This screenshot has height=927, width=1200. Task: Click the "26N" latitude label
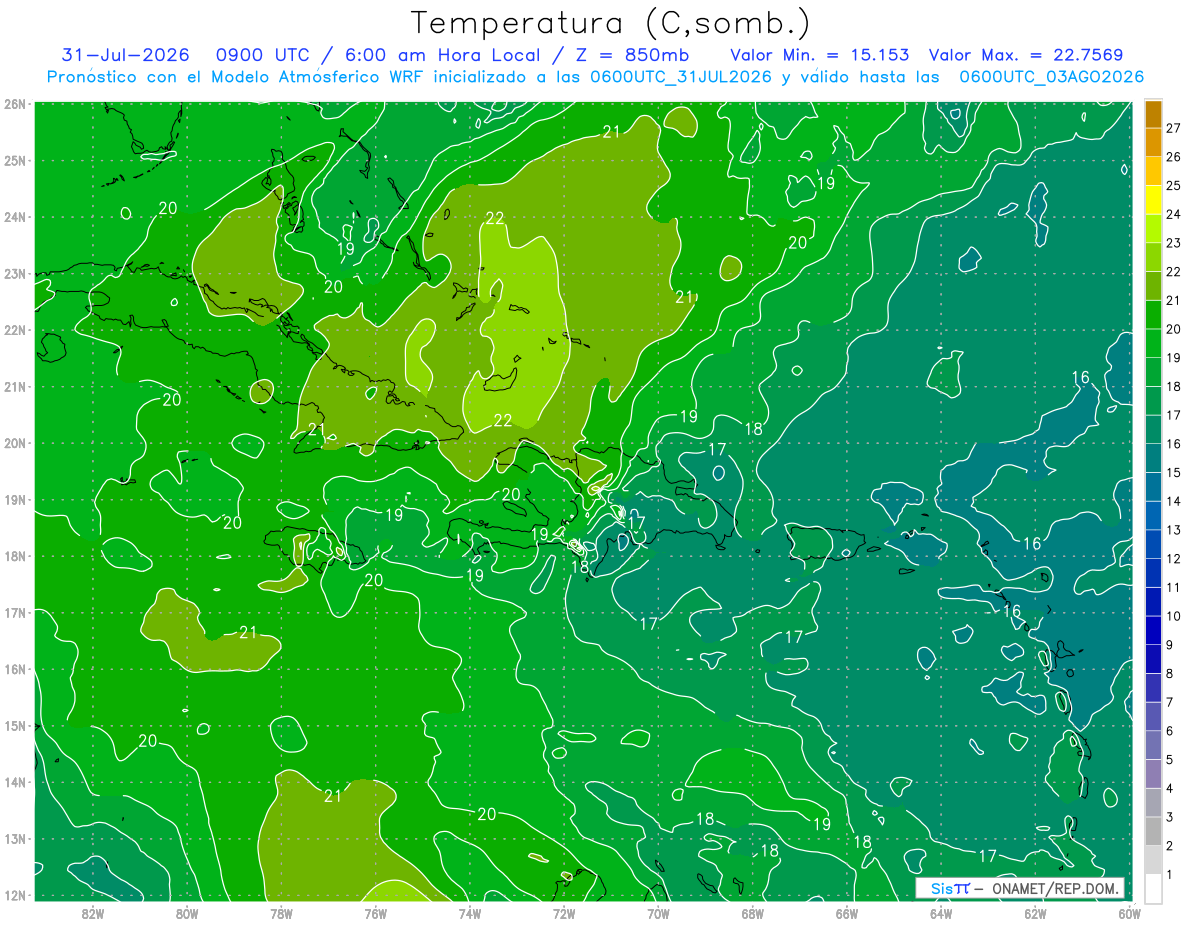pos(14,104)
